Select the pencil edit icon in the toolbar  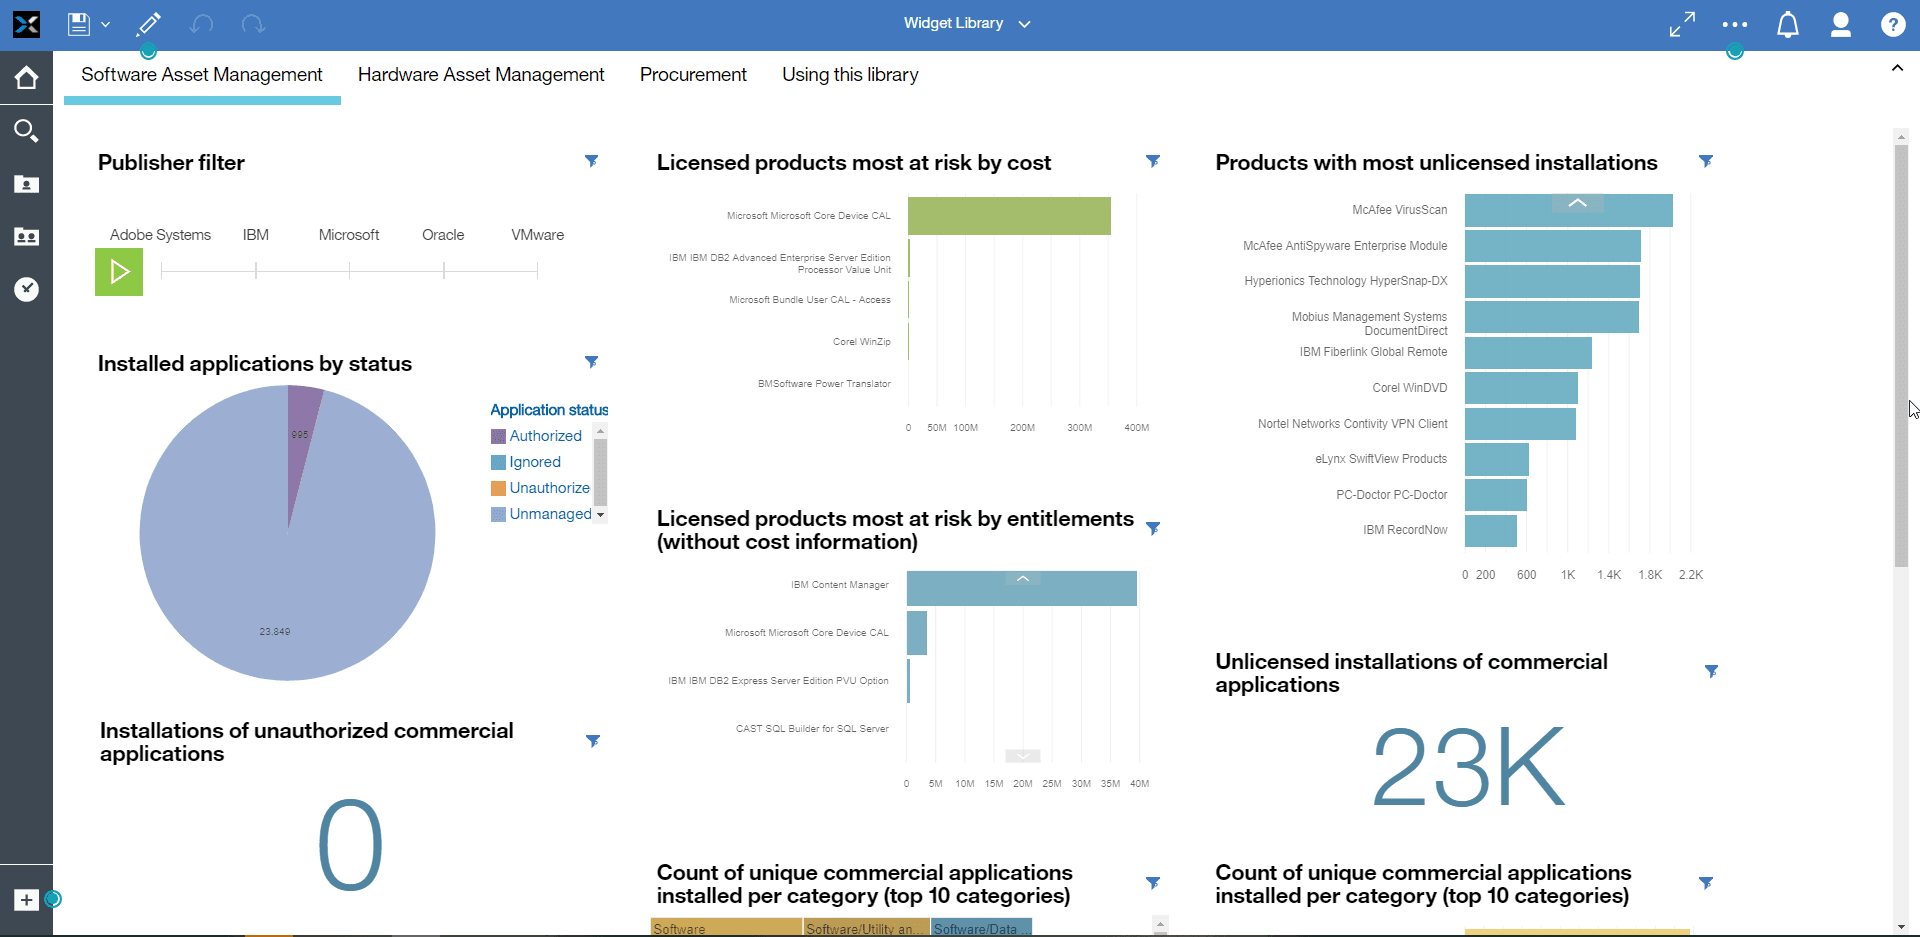pyautogui.click(x=148, y=24)
